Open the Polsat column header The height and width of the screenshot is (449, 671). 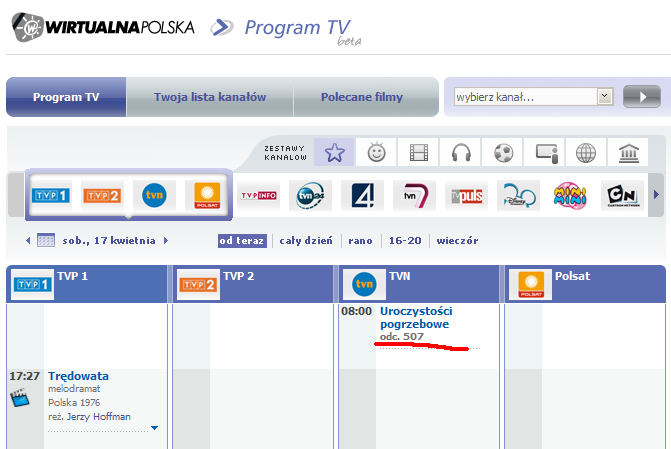585,284
